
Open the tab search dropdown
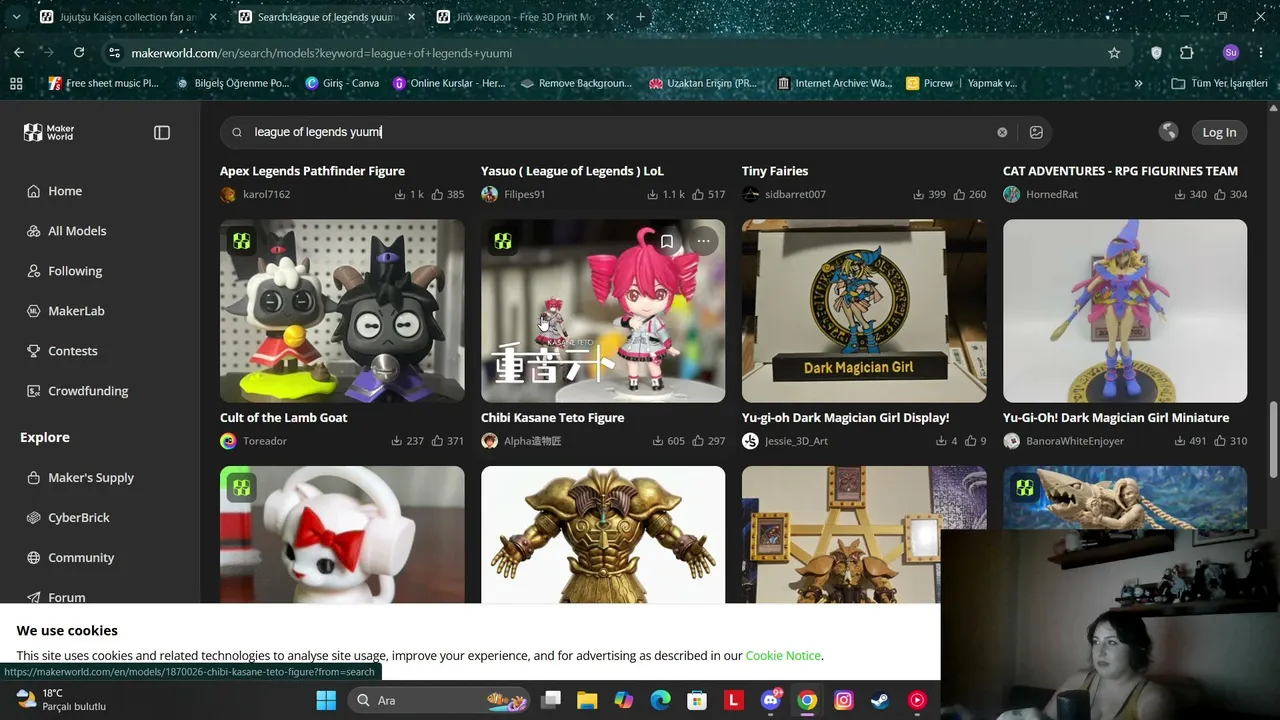pyautogui.click(x=16, y=17)
